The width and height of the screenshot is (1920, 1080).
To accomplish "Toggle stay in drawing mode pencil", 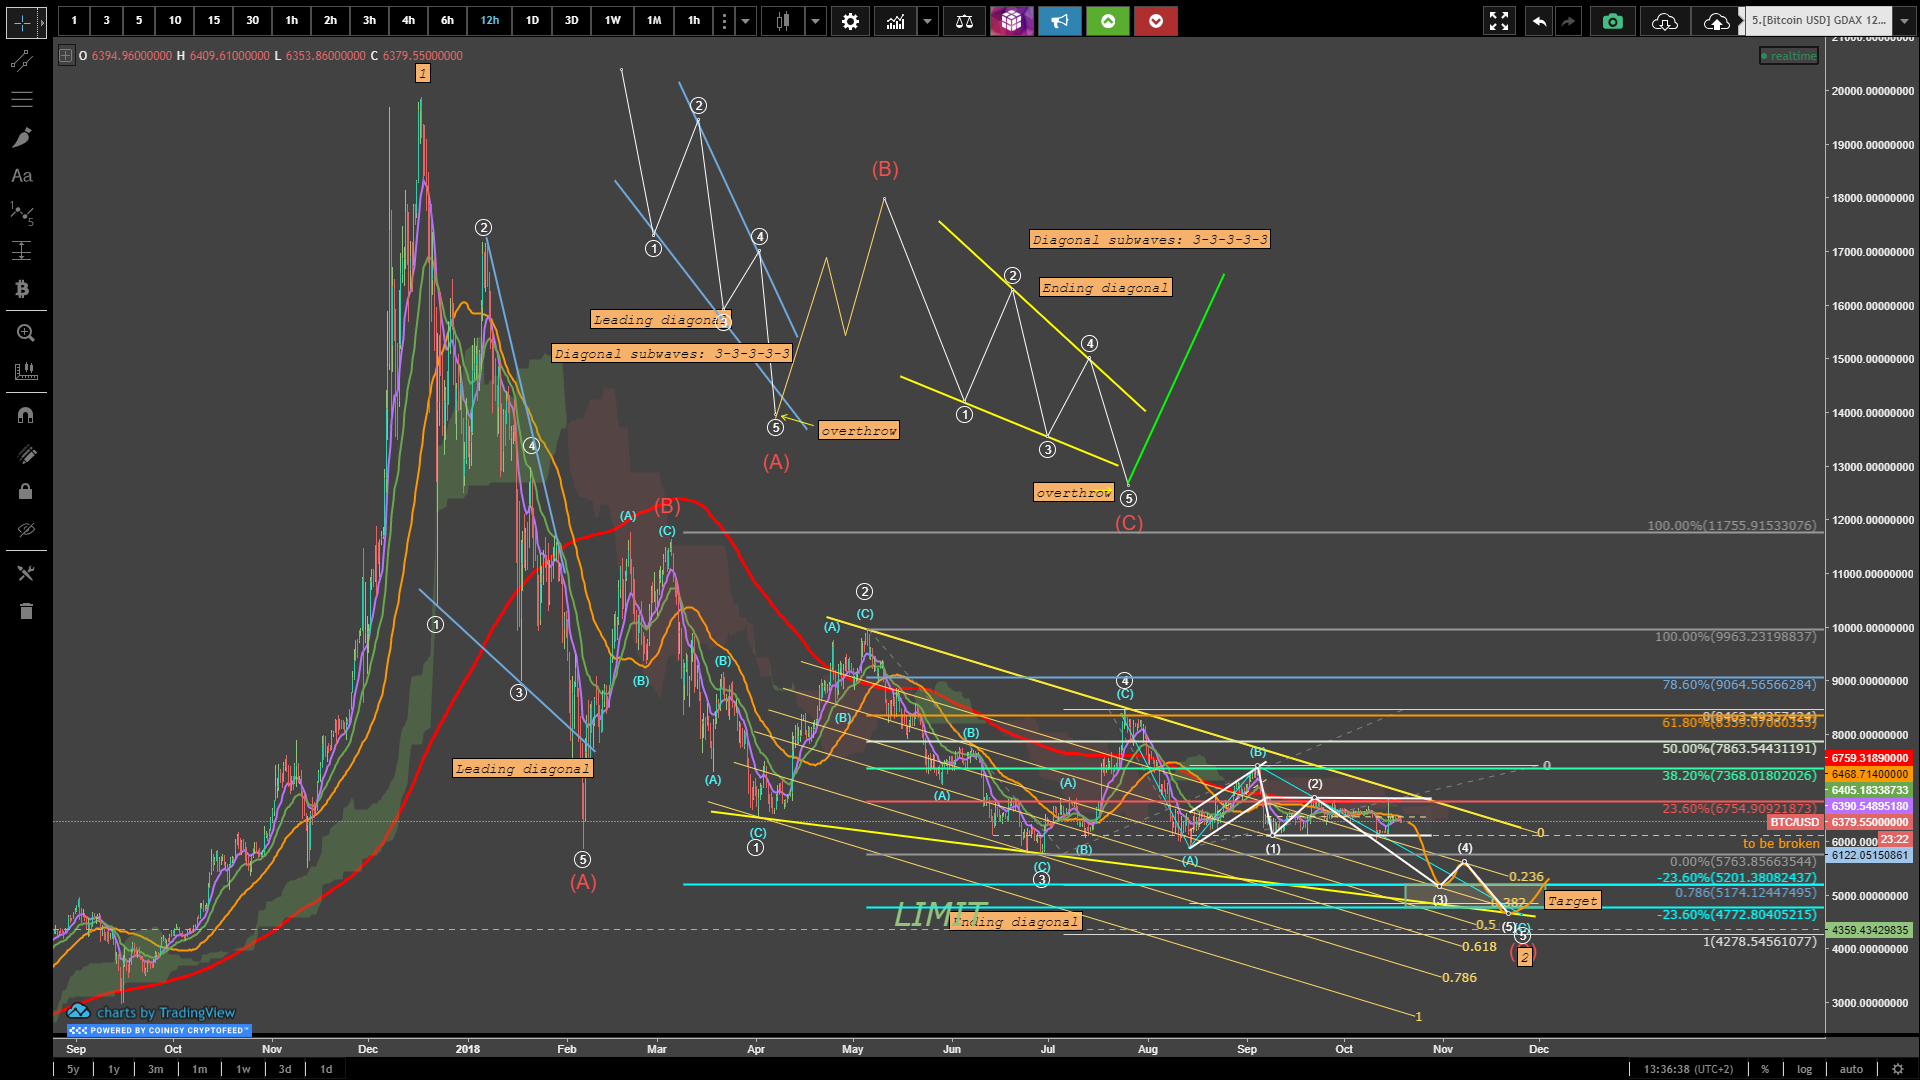I will pyautogui.click(x=26, y=454).
